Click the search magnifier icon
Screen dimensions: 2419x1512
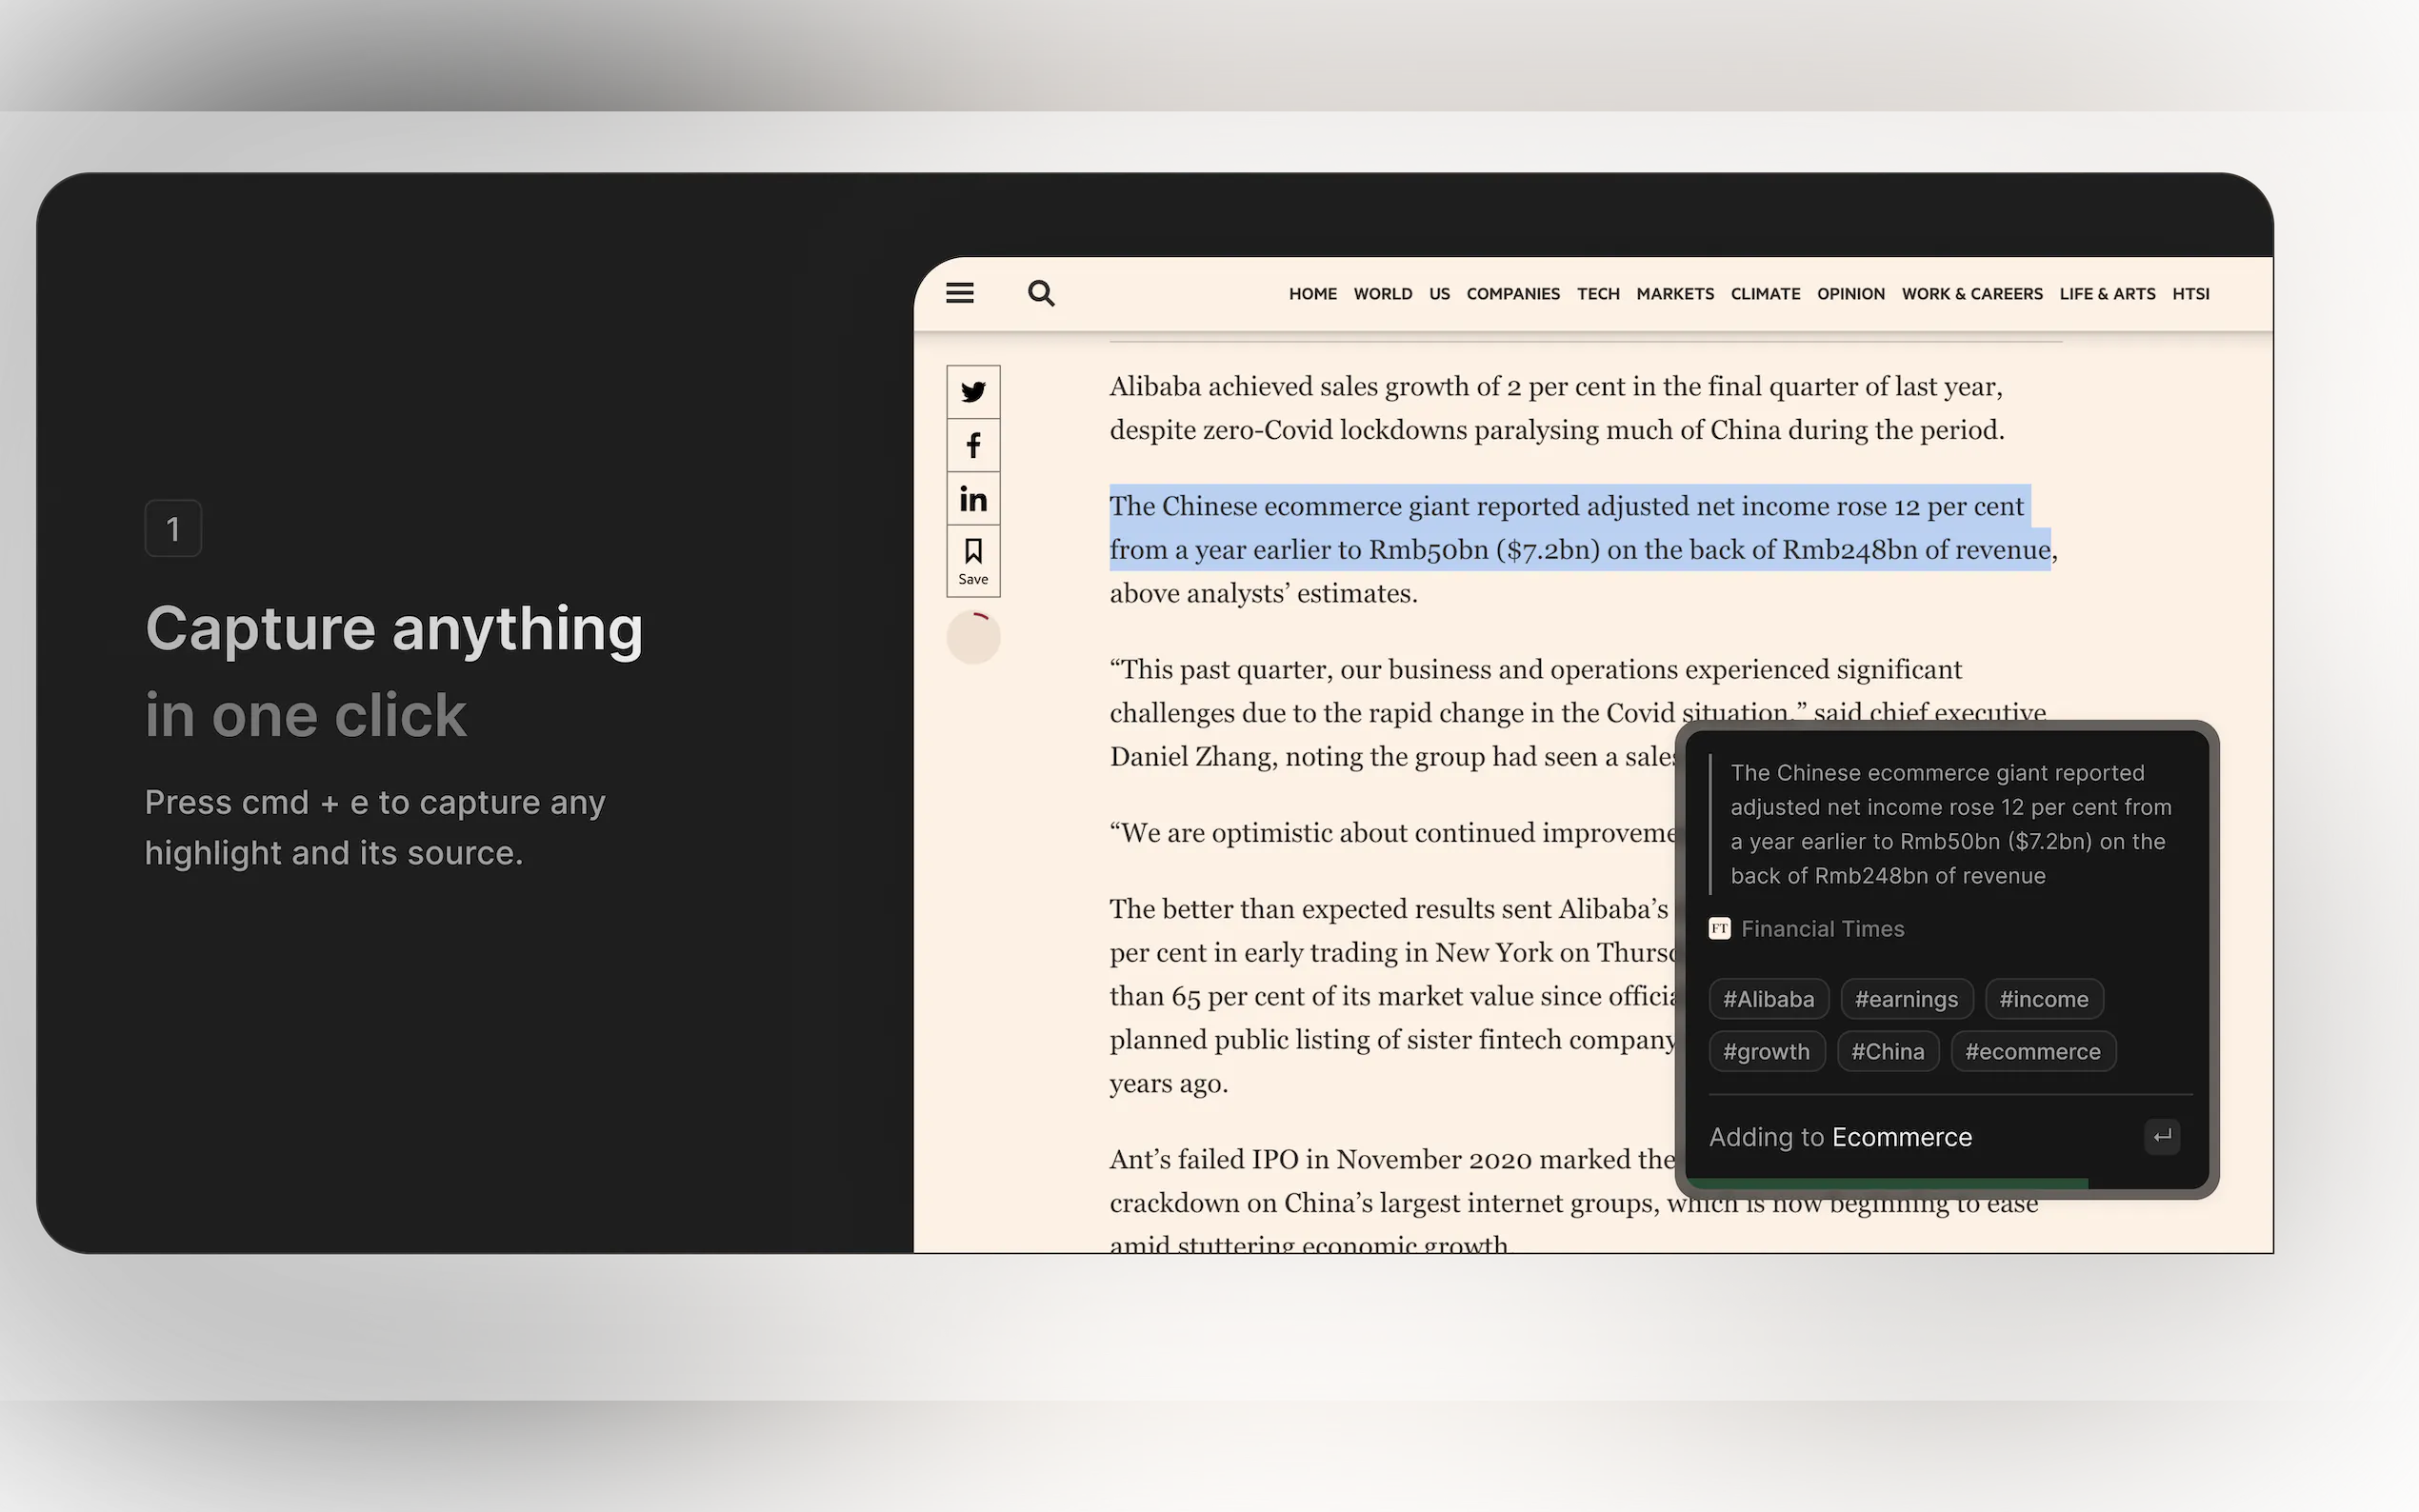point(1040,293)
